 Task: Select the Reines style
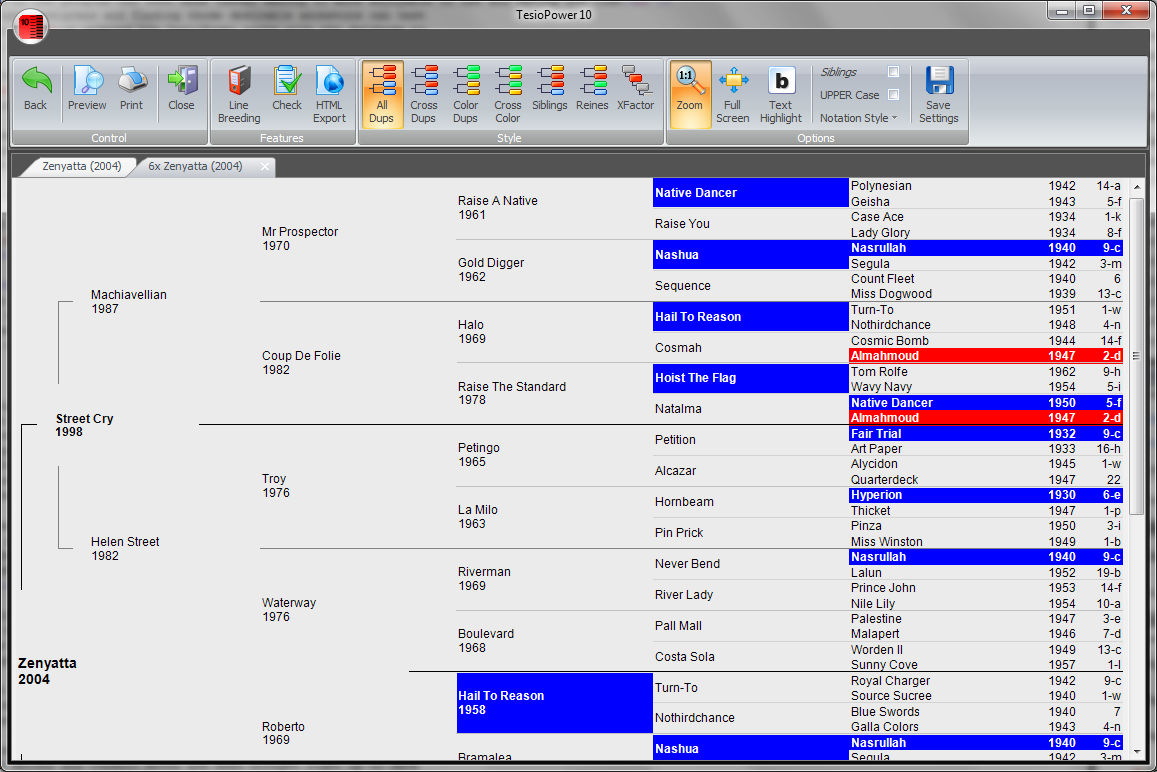point(592,89)
